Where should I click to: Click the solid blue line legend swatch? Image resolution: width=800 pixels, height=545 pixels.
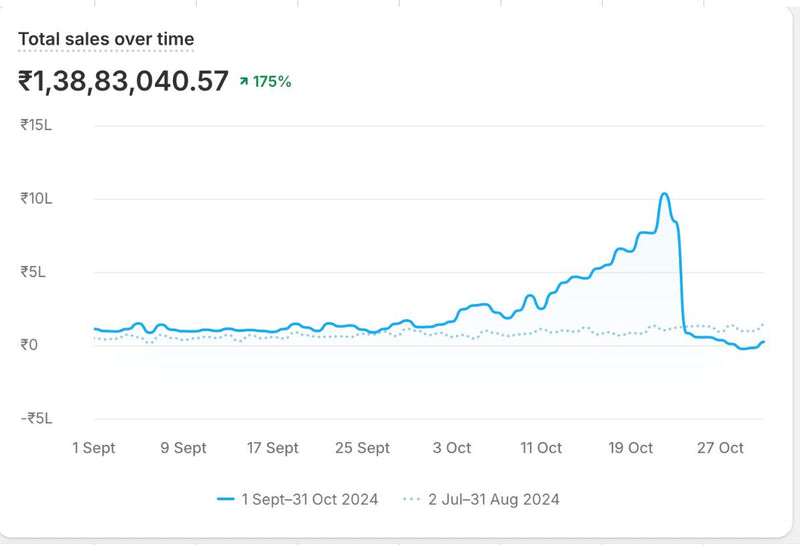click(x=226, y=499)
